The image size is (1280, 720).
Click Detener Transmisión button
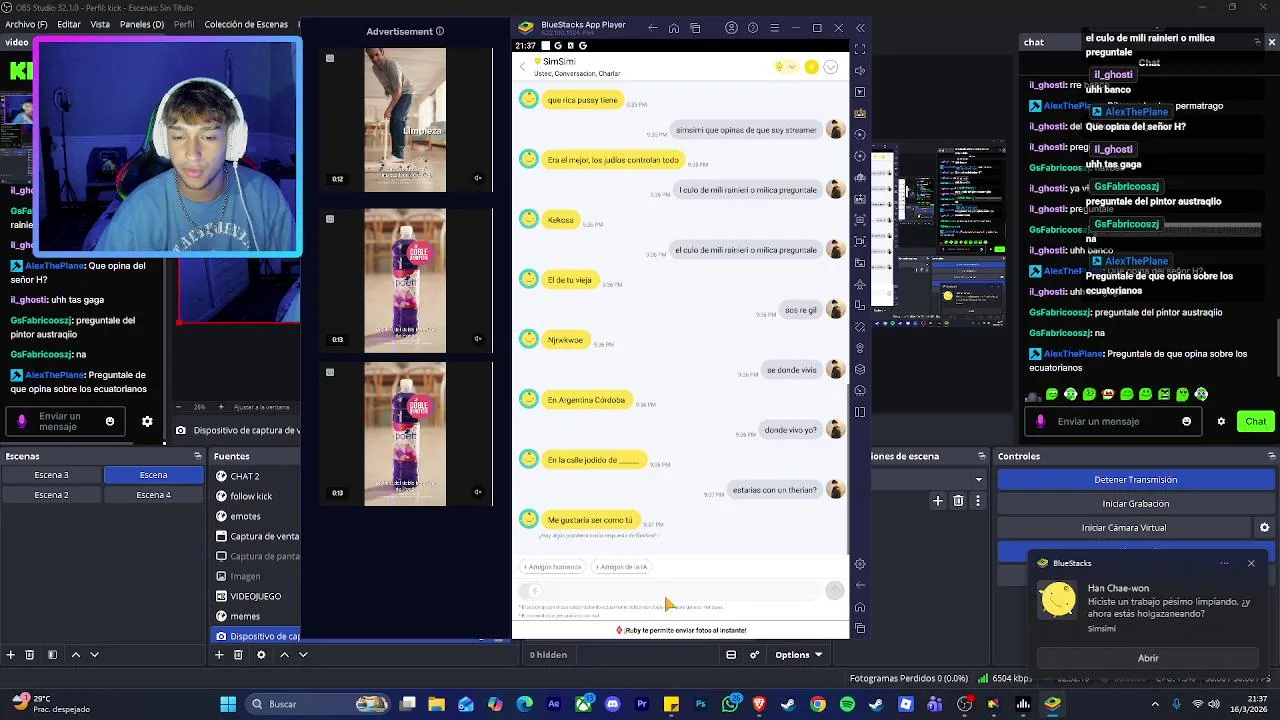[x=1135, y=480]
